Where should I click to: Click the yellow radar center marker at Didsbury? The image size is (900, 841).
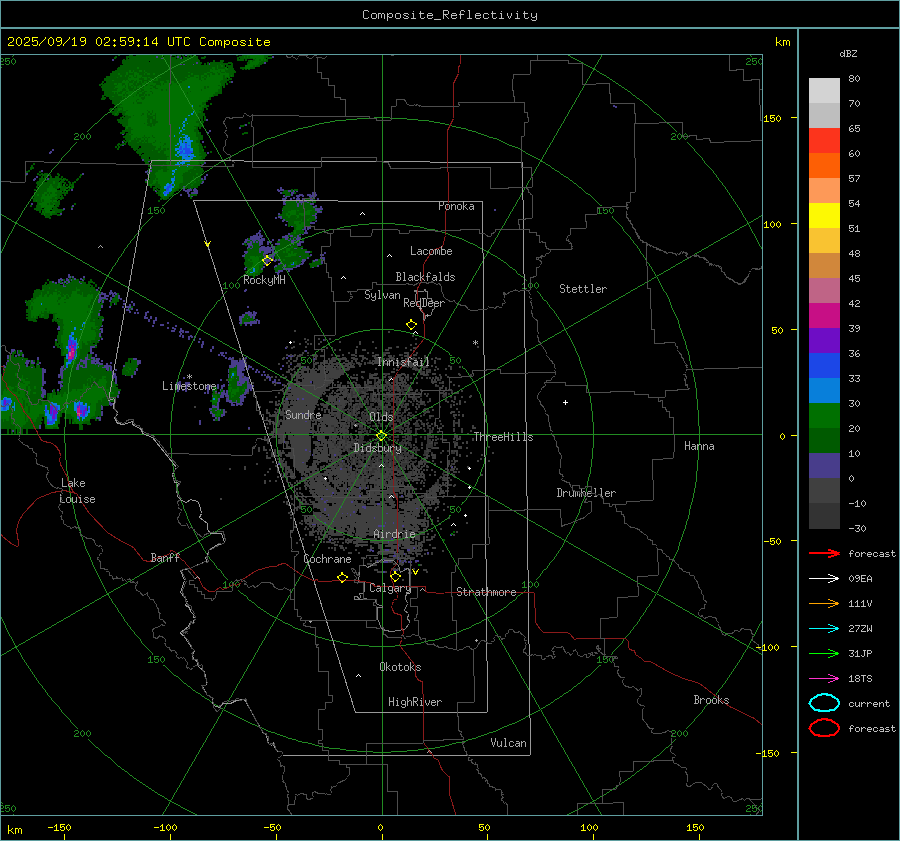click(381, 435)
